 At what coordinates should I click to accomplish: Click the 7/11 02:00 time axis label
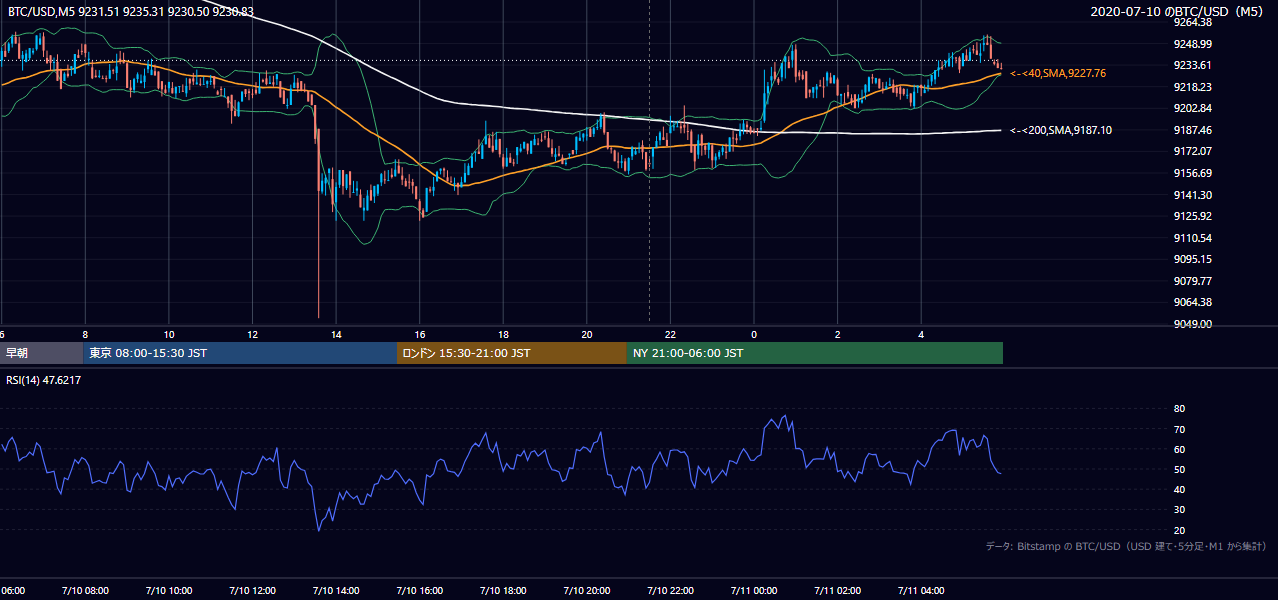[x=838, y=591]
